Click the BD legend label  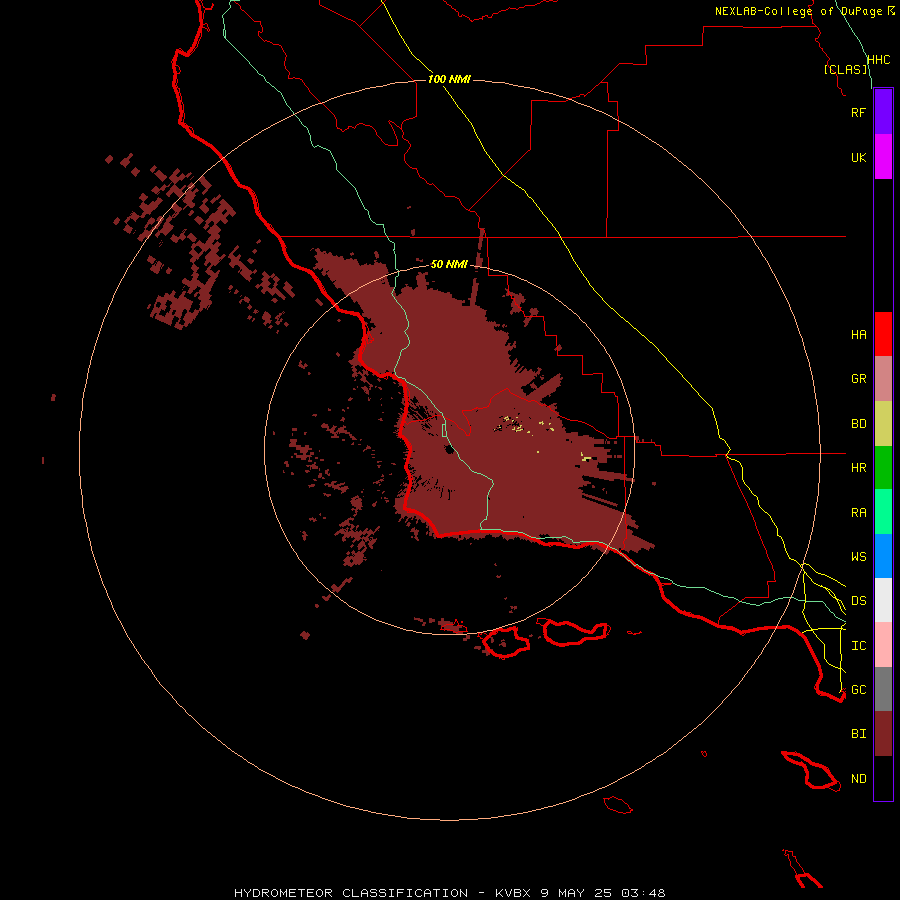point(858,424)
